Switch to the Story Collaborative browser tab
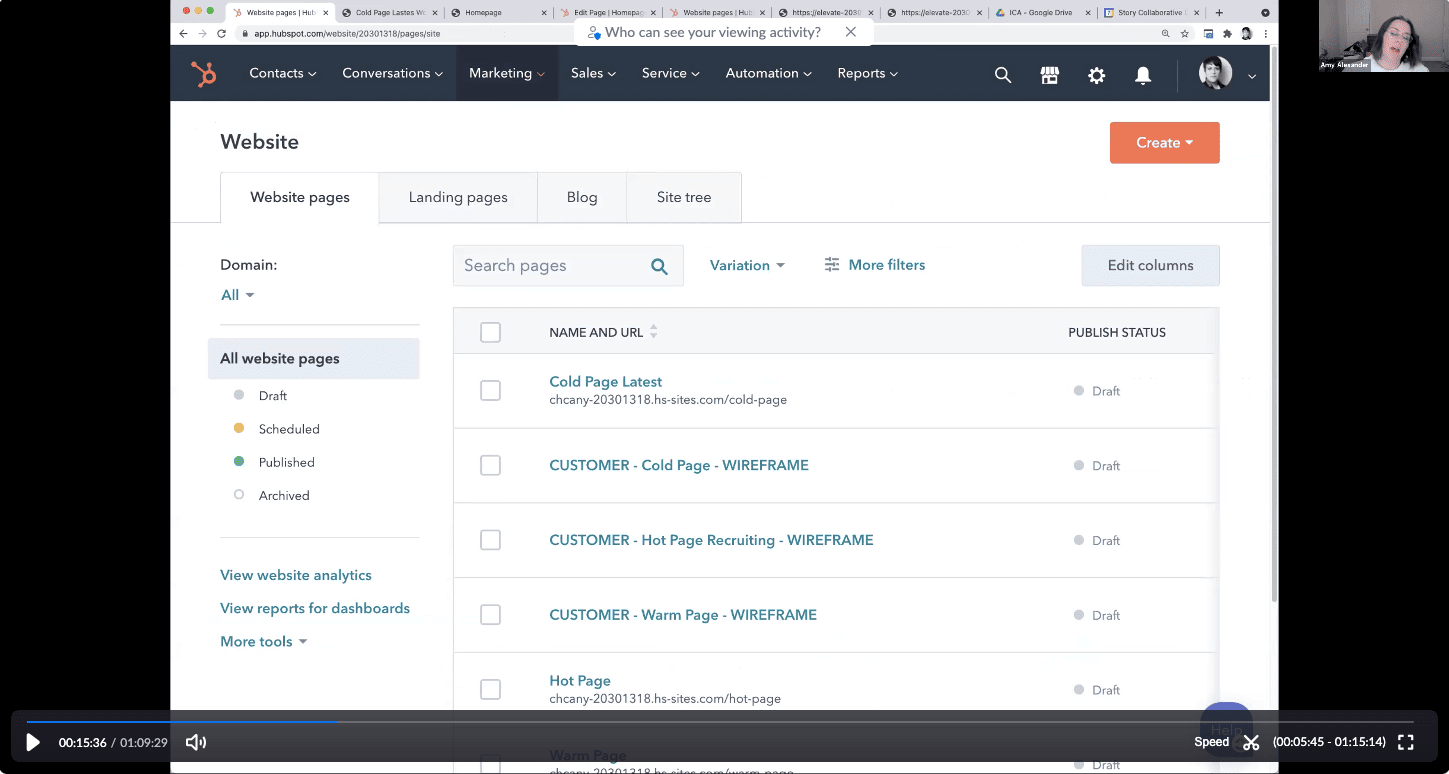The image size is (1449, 774). 1152,13
